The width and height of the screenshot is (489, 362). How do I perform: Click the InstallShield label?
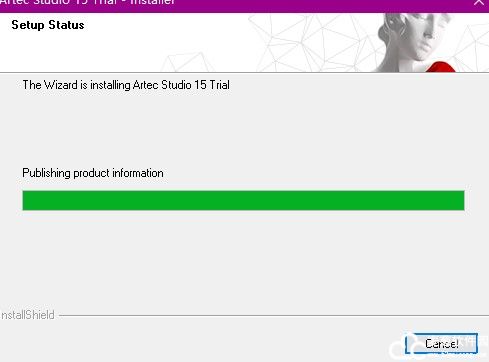(27, 315)
